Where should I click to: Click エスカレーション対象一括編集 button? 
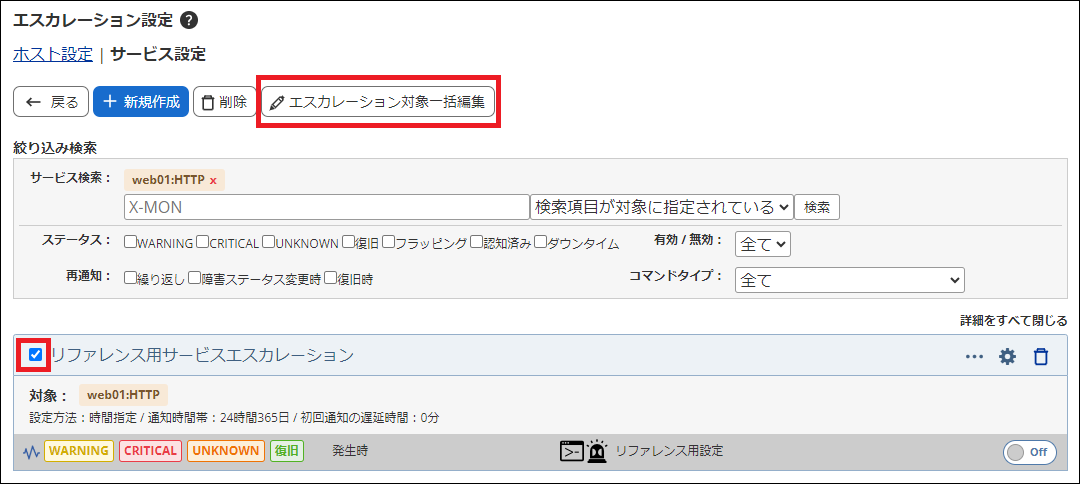379,102
